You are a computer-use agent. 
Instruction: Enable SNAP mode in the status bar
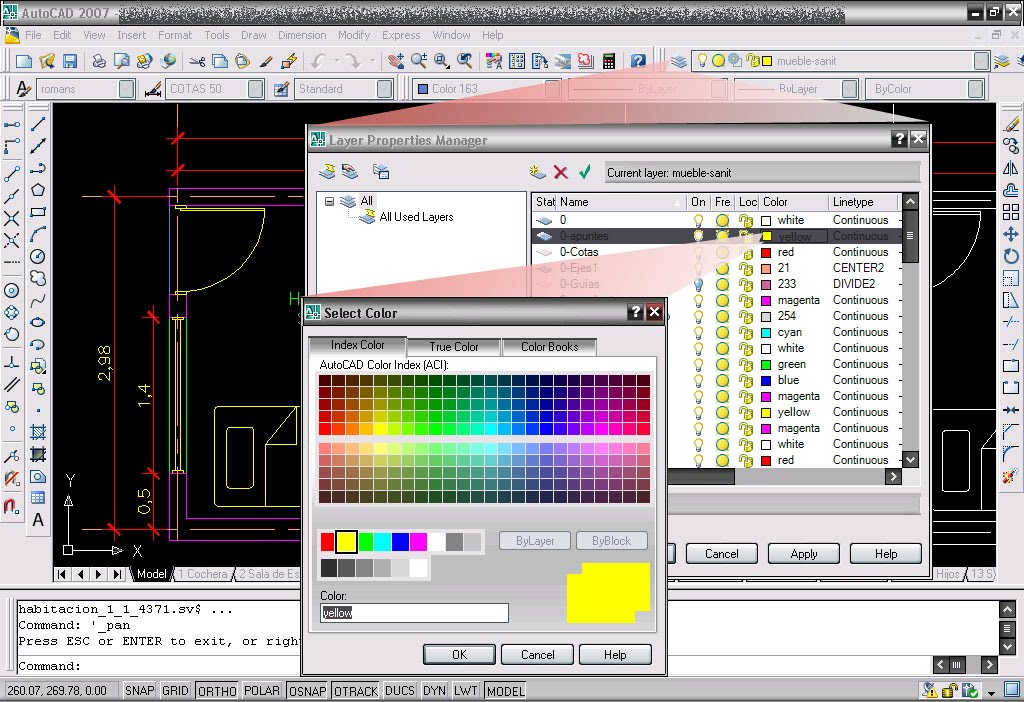pyautogui.click(x=140, y=690)
